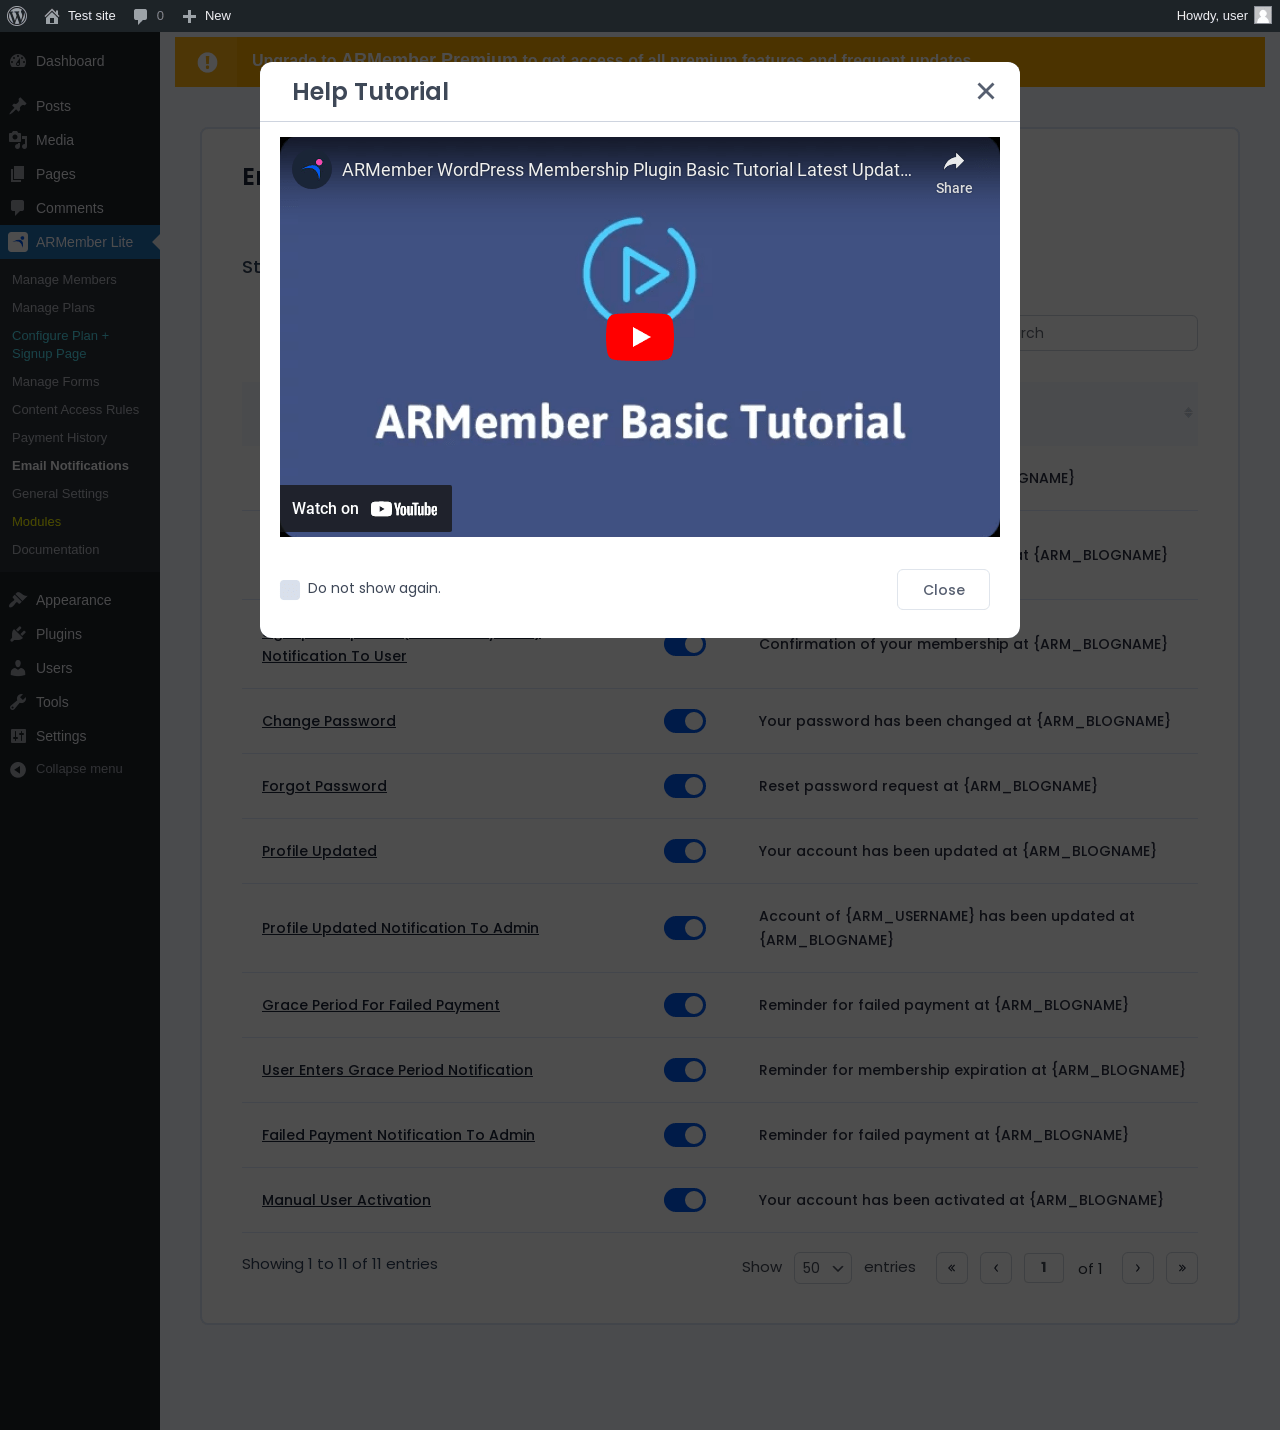Close Help Tutorial with X icon
Screen dimensions: 1280x1430
[x=986, y=91]
